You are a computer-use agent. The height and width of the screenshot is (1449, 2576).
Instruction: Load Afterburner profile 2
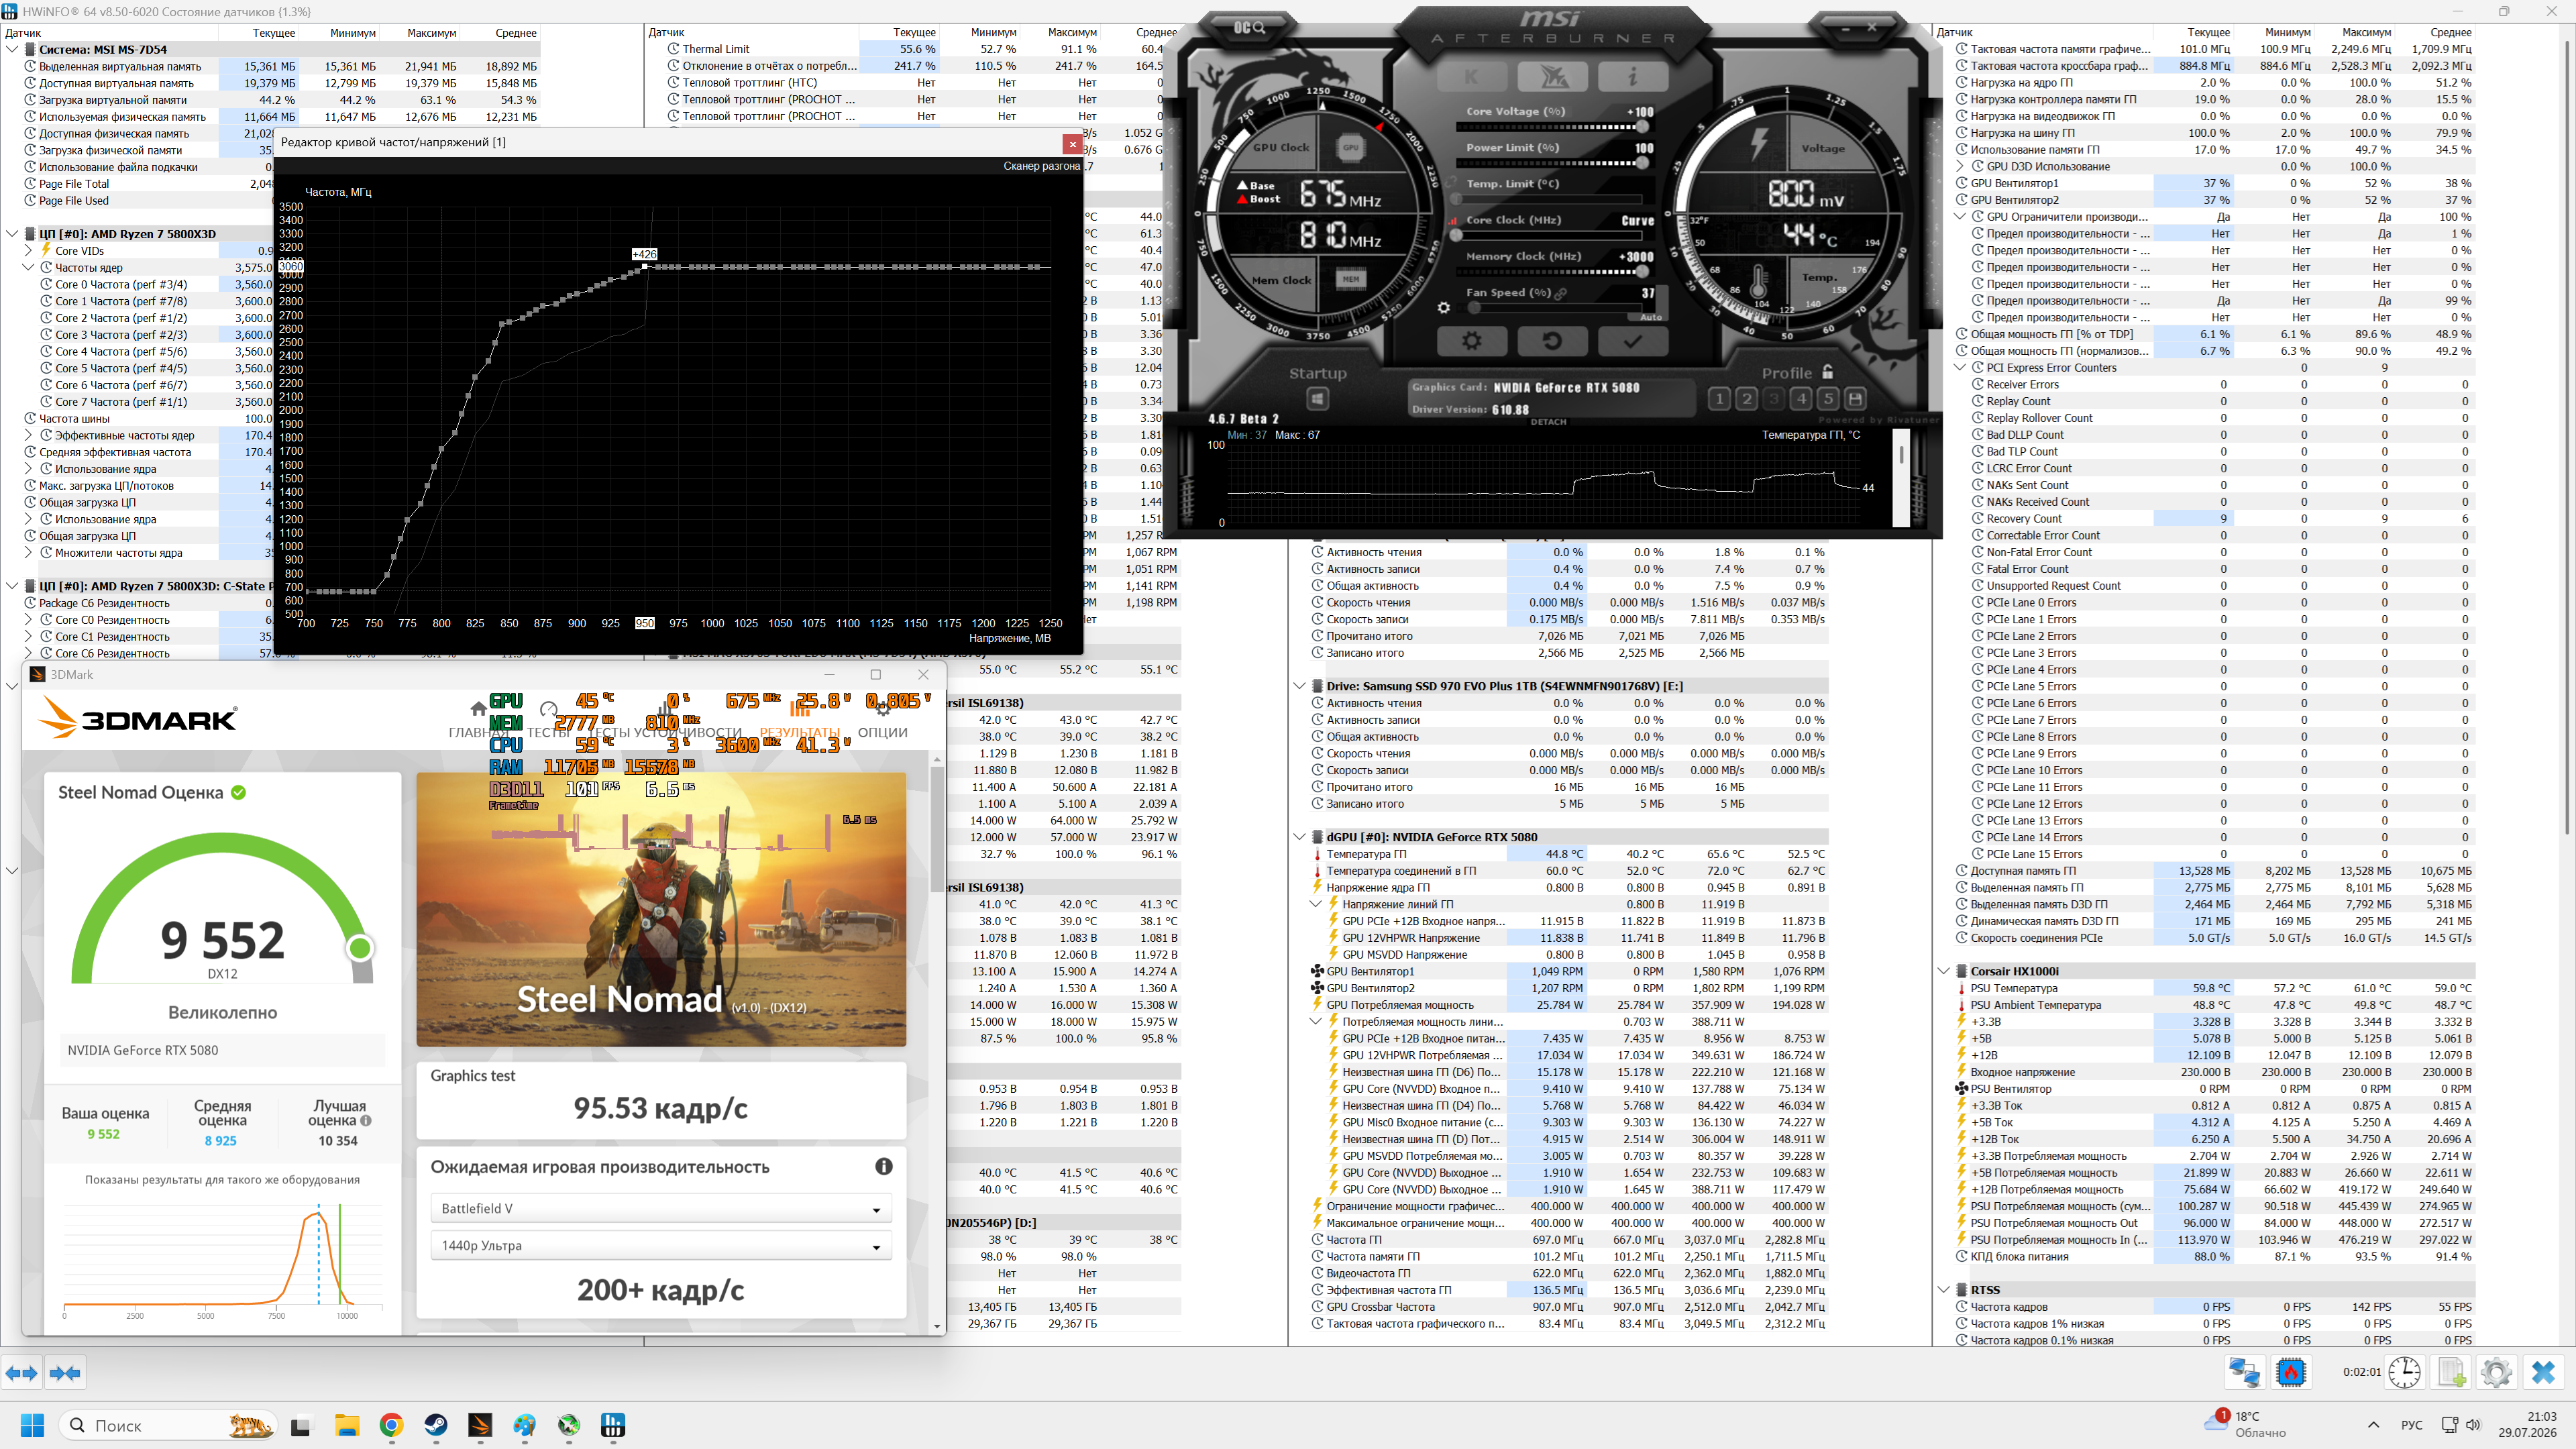point(1746,398)
